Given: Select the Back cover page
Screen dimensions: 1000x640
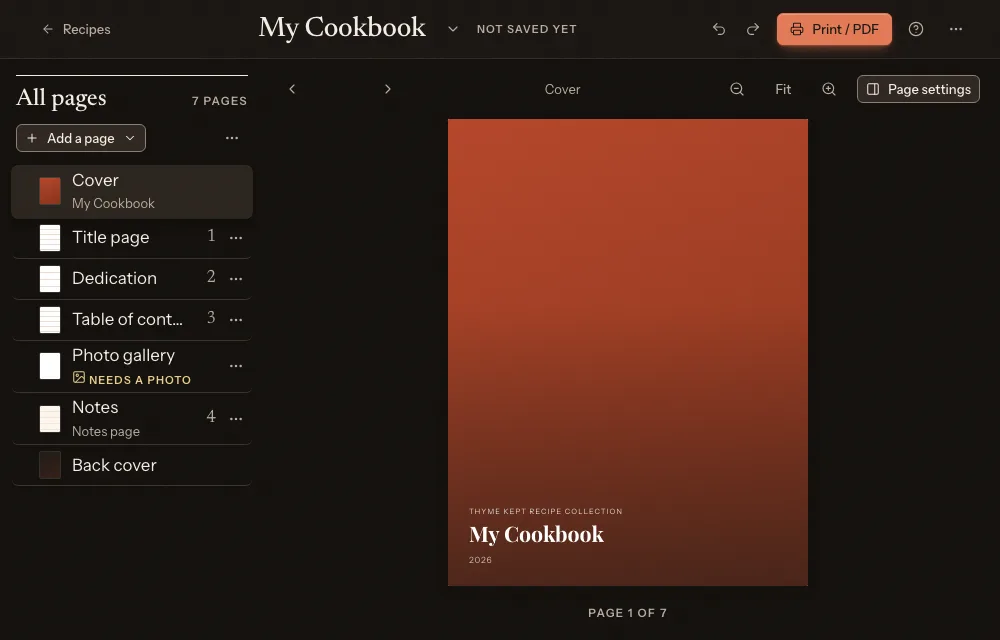Looking at the screenshot, I should point(132,465).
